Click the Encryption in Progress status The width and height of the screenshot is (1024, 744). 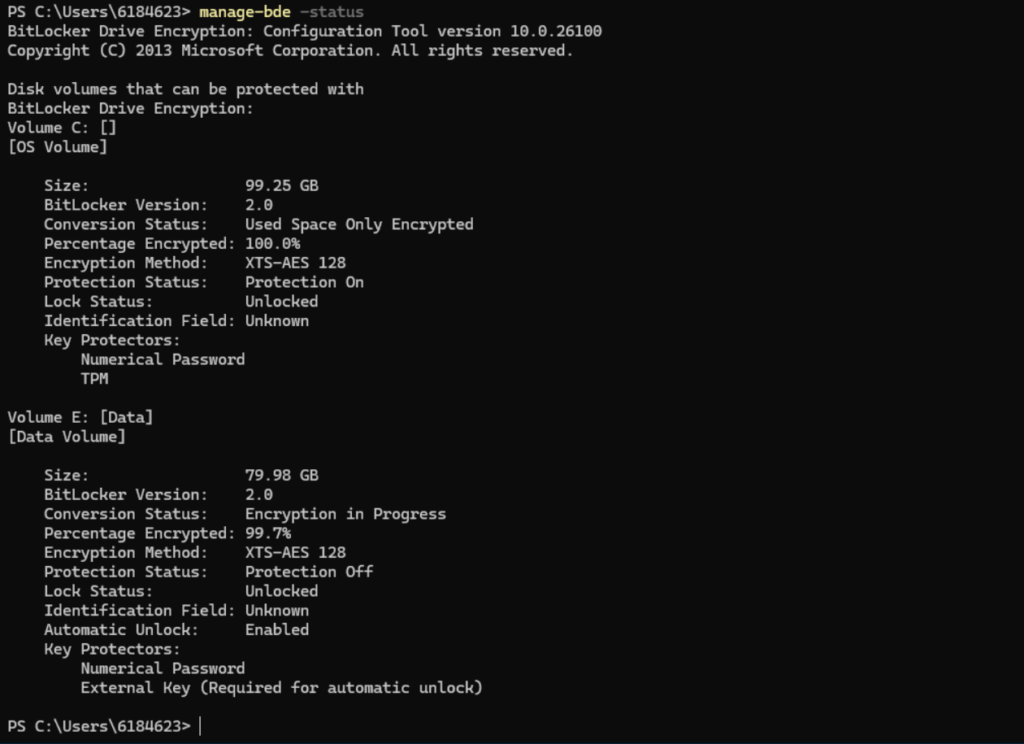tap(345, 514)
